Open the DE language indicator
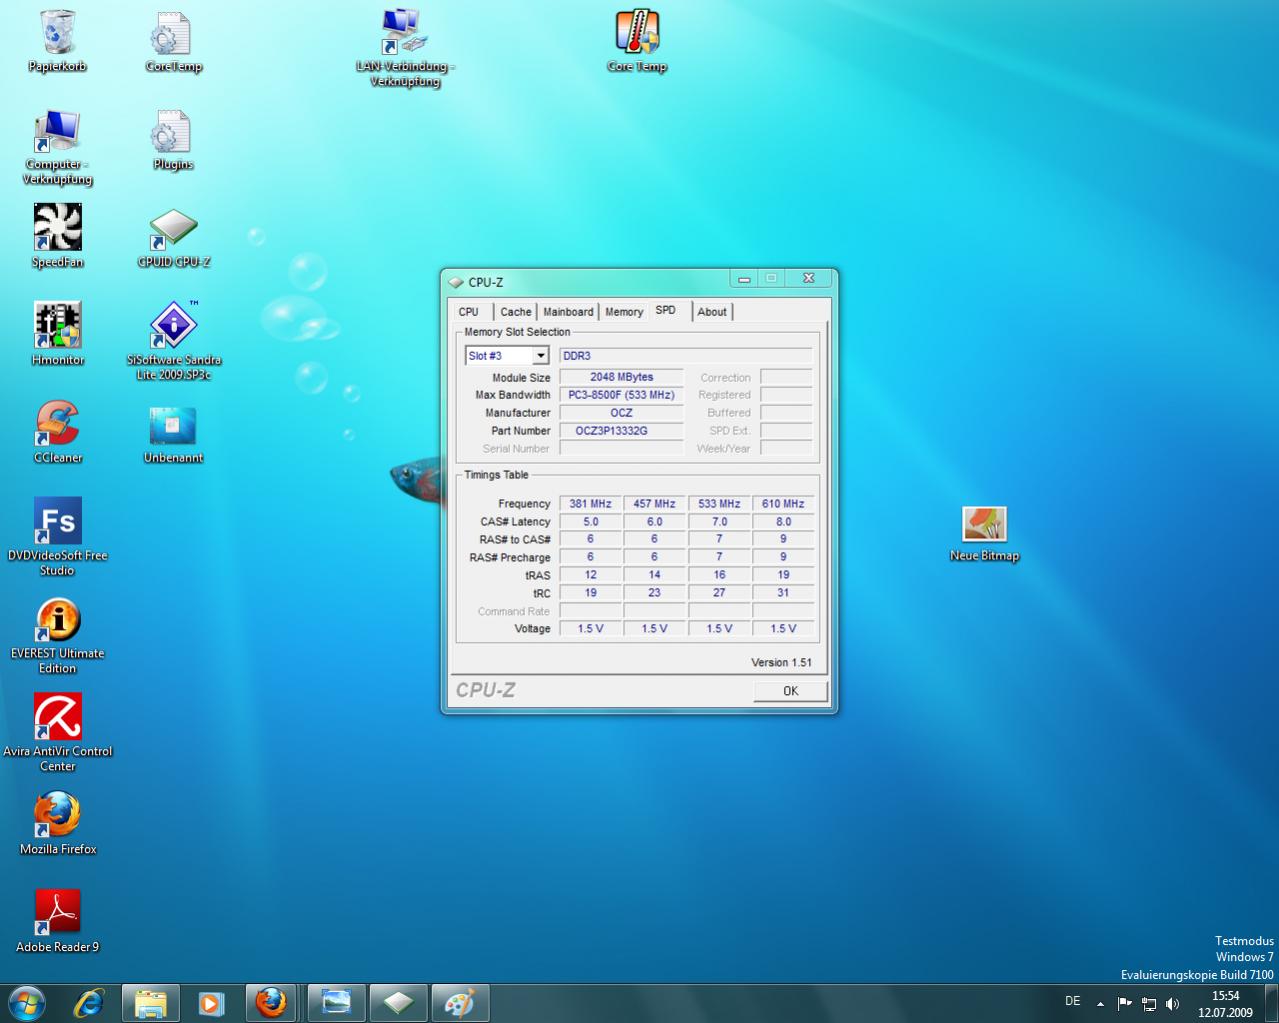 [x=1073, y=1001]
